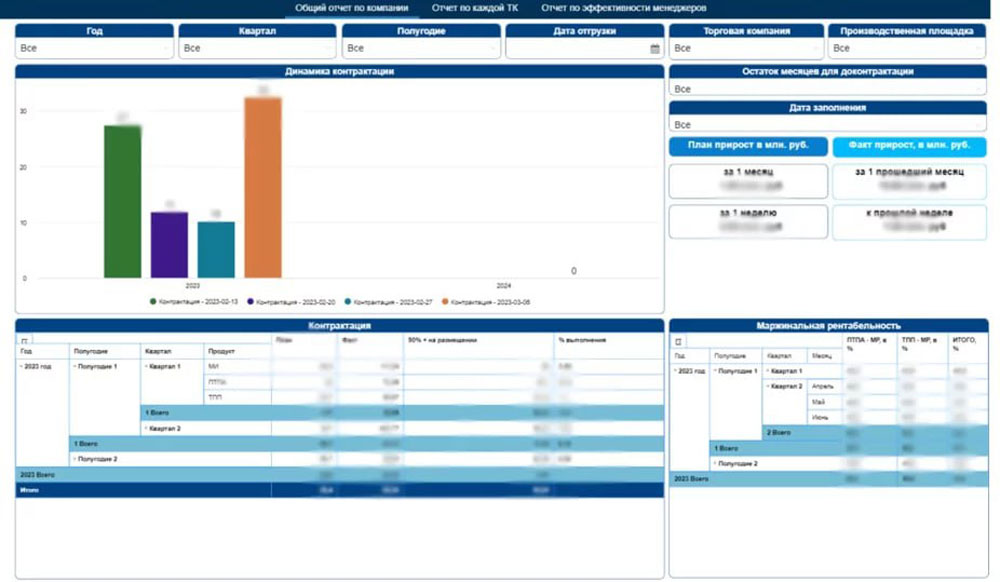
Task: Open the Торговая компания dropdown
Action: tap(745, 48)
